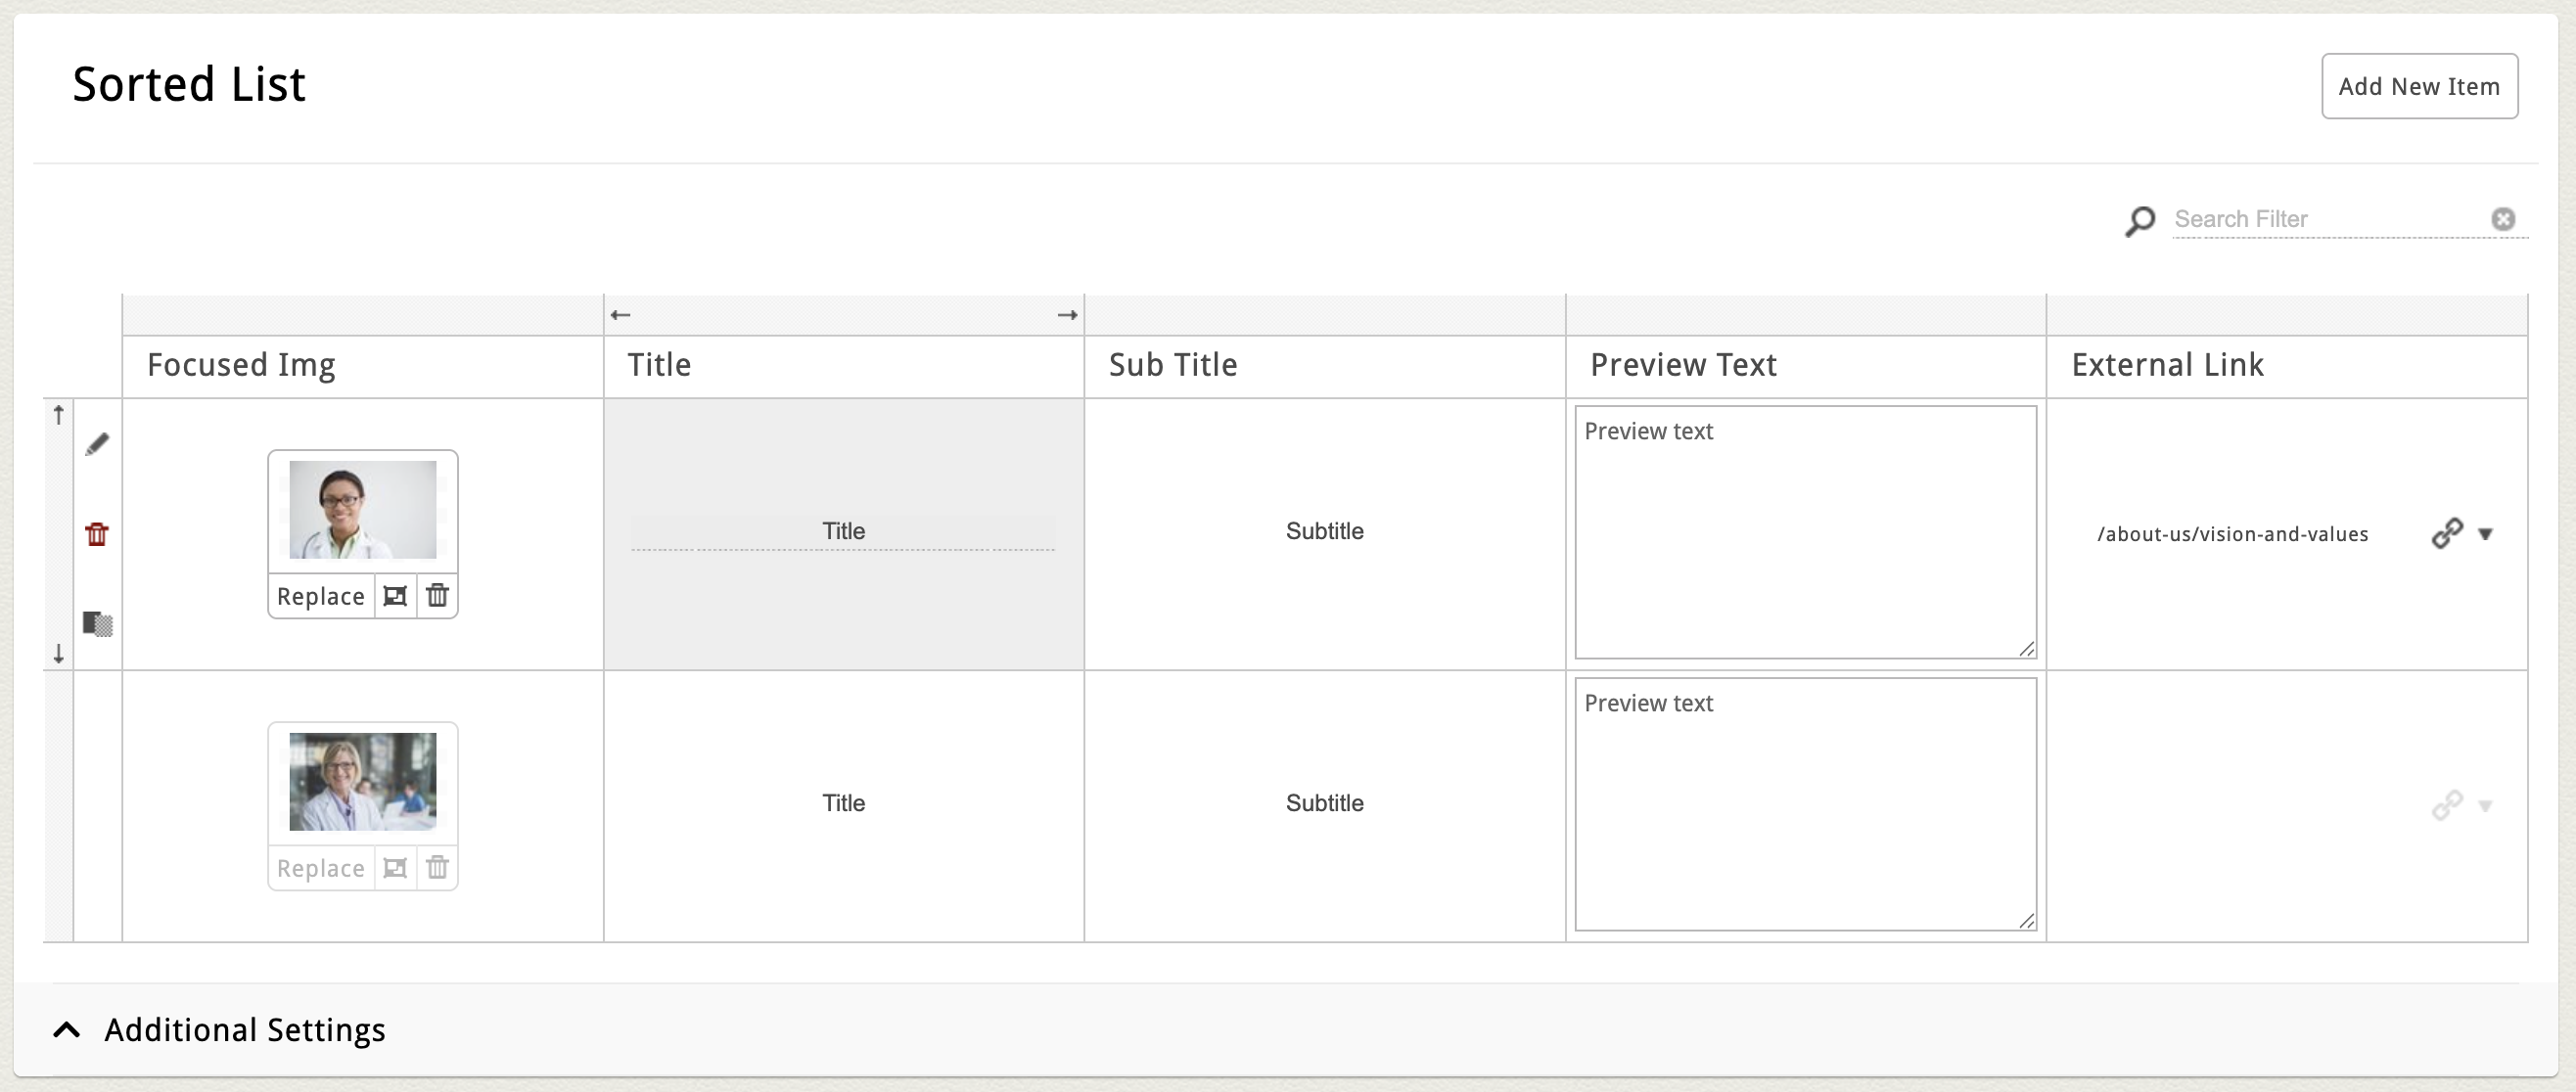The width and height of the screenshot is (2576, 1092).
Task: Clear the search filter with the X icon
Action: (x=2502, y=219)
